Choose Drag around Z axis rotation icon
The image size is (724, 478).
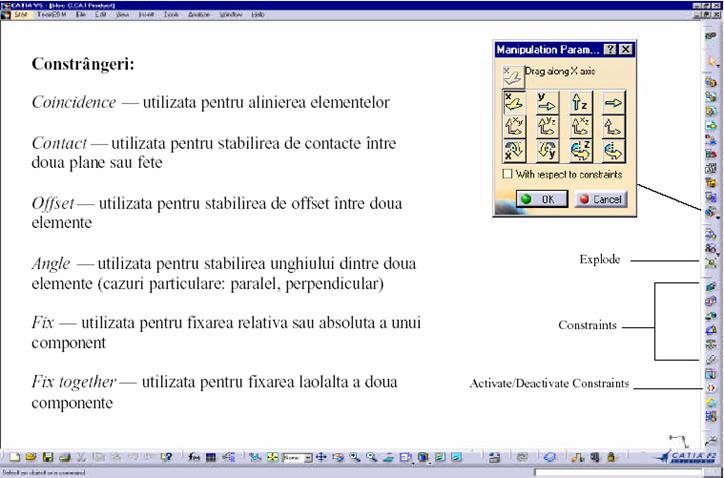click(578, 151)
